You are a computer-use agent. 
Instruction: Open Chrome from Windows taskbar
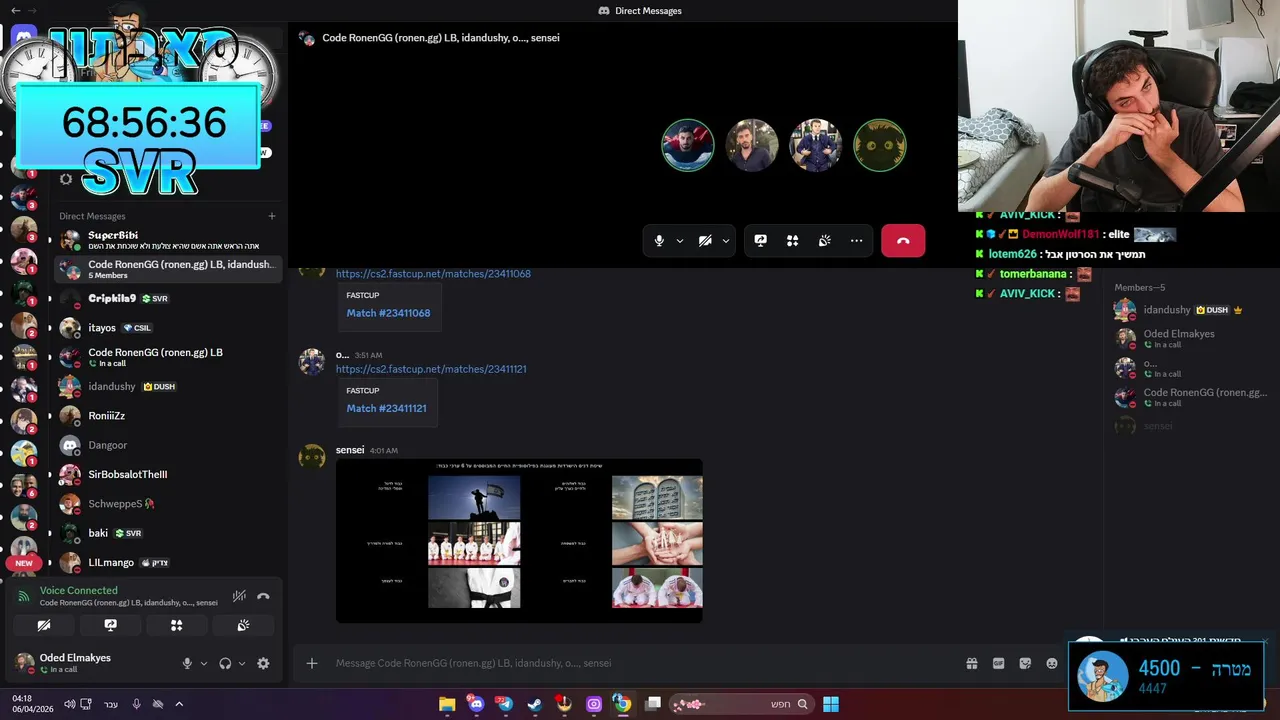(622, 704)
